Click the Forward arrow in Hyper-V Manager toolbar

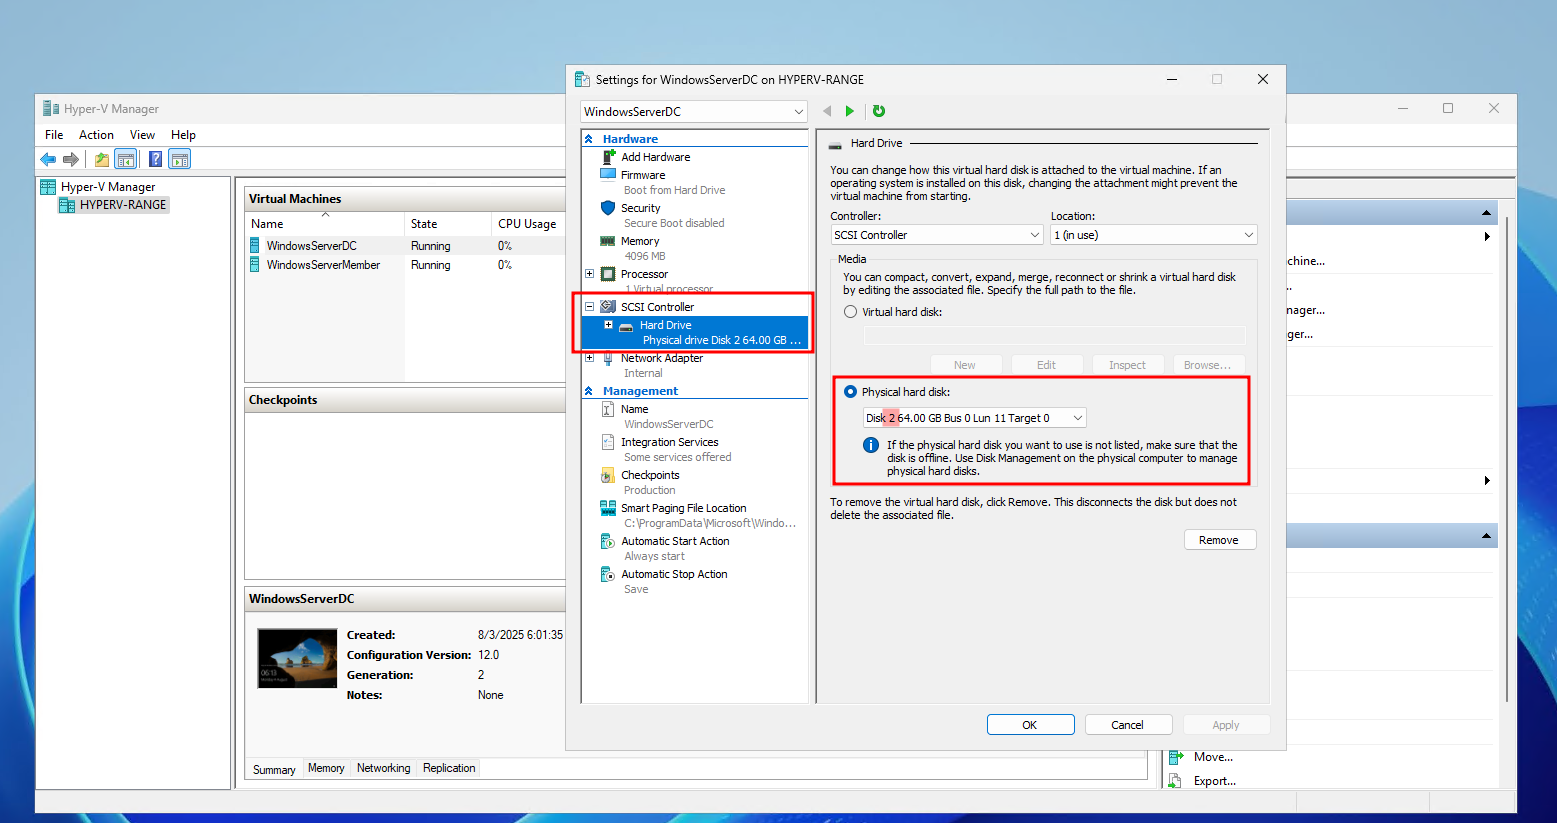pos(71,159)
